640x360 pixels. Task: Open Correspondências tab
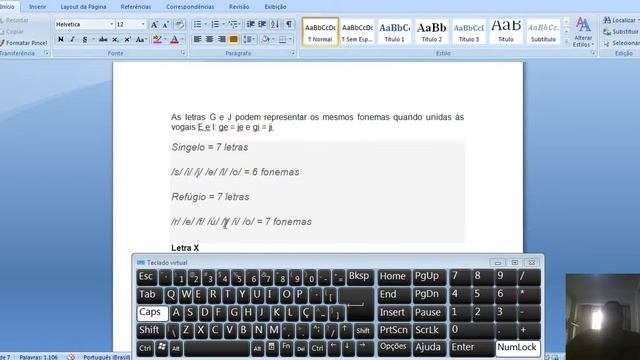(190, 7)
